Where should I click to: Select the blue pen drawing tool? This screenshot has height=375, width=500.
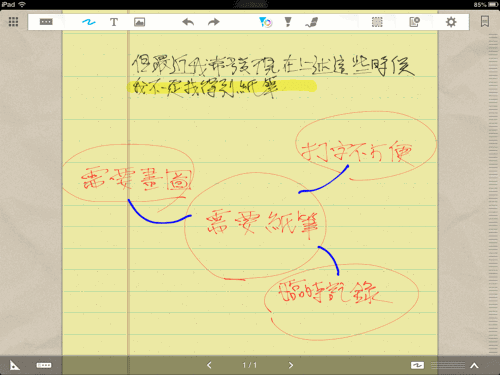click(88, 22)
